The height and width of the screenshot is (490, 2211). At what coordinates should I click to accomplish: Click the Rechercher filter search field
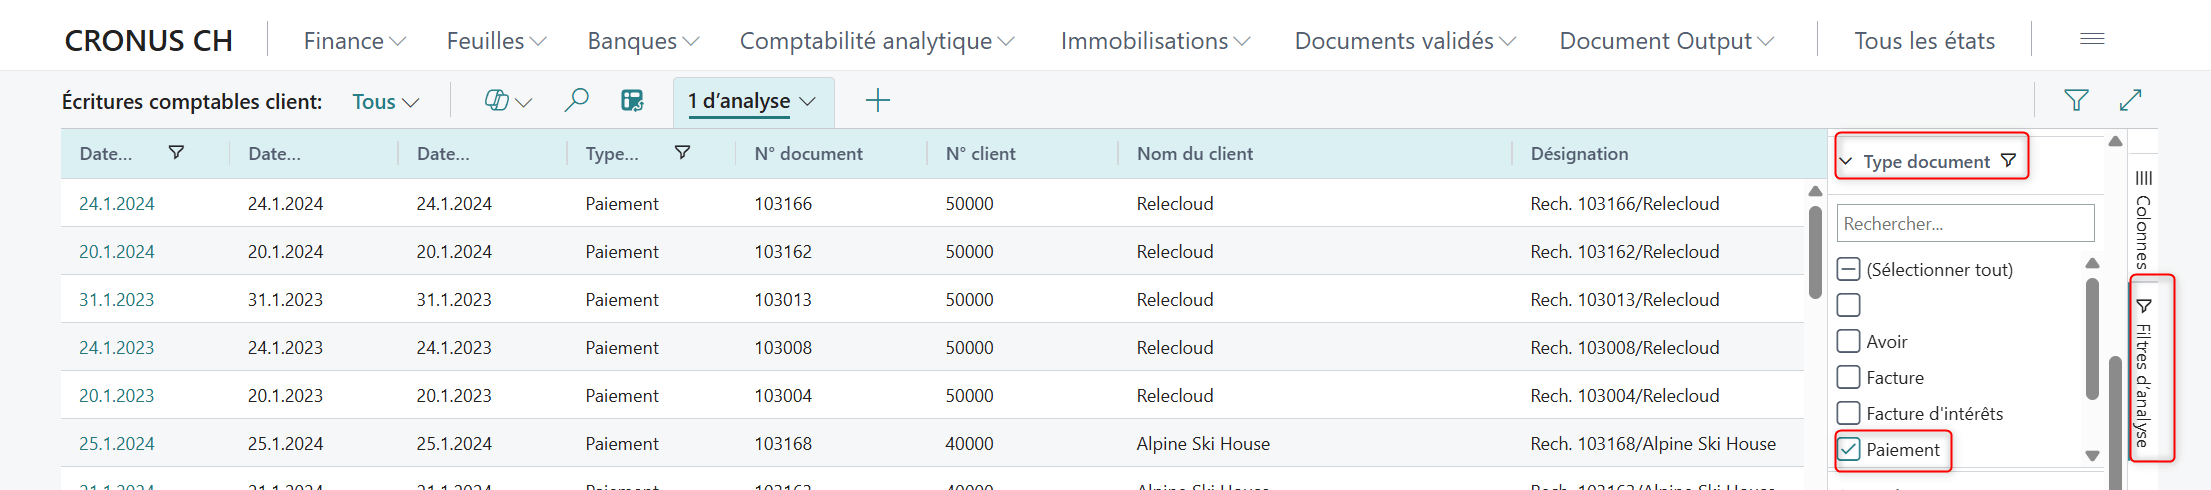(1964, 224)
